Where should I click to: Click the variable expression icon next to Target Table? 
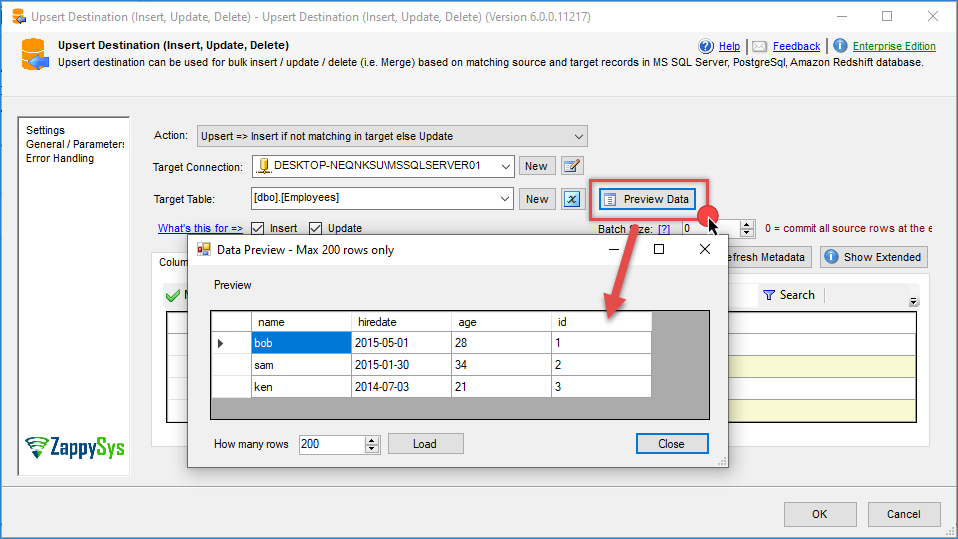[572, 198]
